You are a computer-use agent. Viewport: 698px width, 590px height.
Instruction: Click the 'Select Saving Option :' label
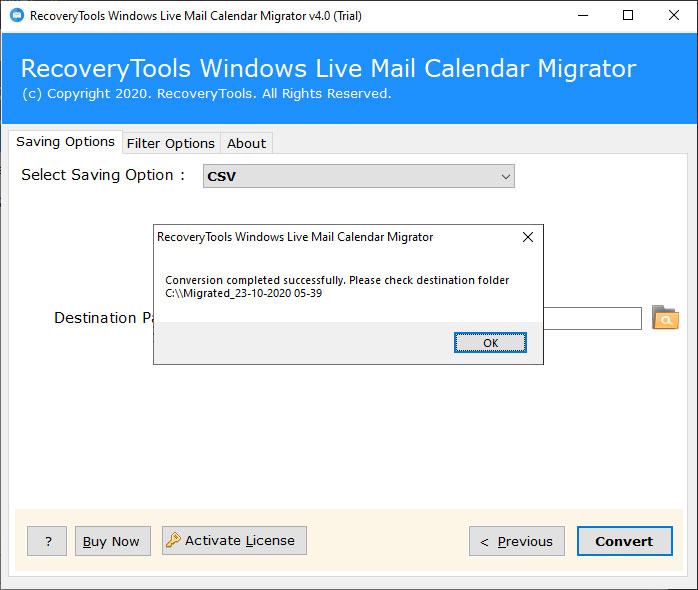pos(103,175)
